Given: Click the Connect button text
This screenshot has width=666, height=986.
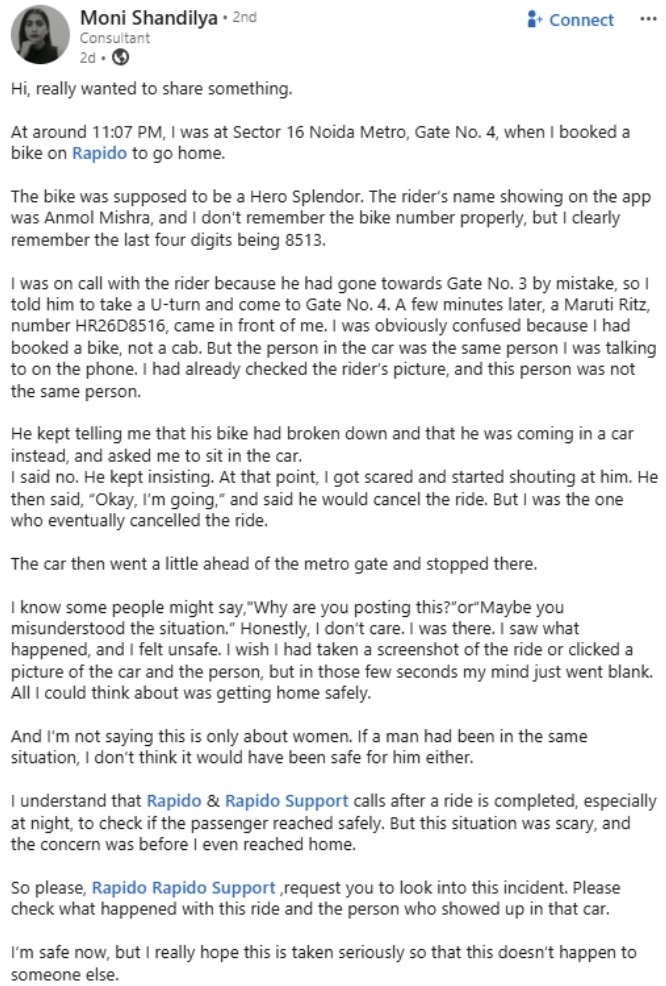Looking at the screenshot, I should 580,20.
